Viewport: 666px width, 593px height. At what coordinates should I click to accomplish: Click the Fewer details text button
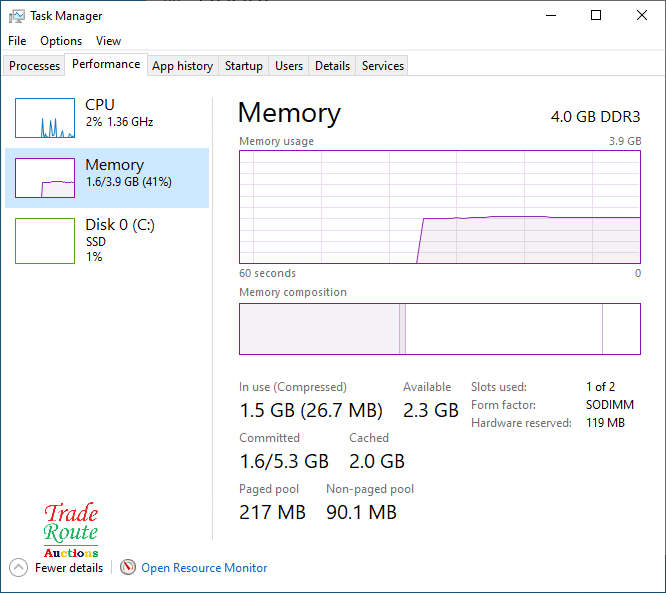[69, 568]
